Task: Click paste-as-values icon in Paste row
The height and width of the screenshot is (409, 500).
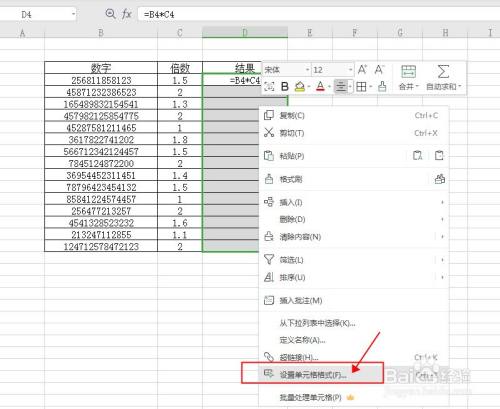Action: (x=418, y=156)
